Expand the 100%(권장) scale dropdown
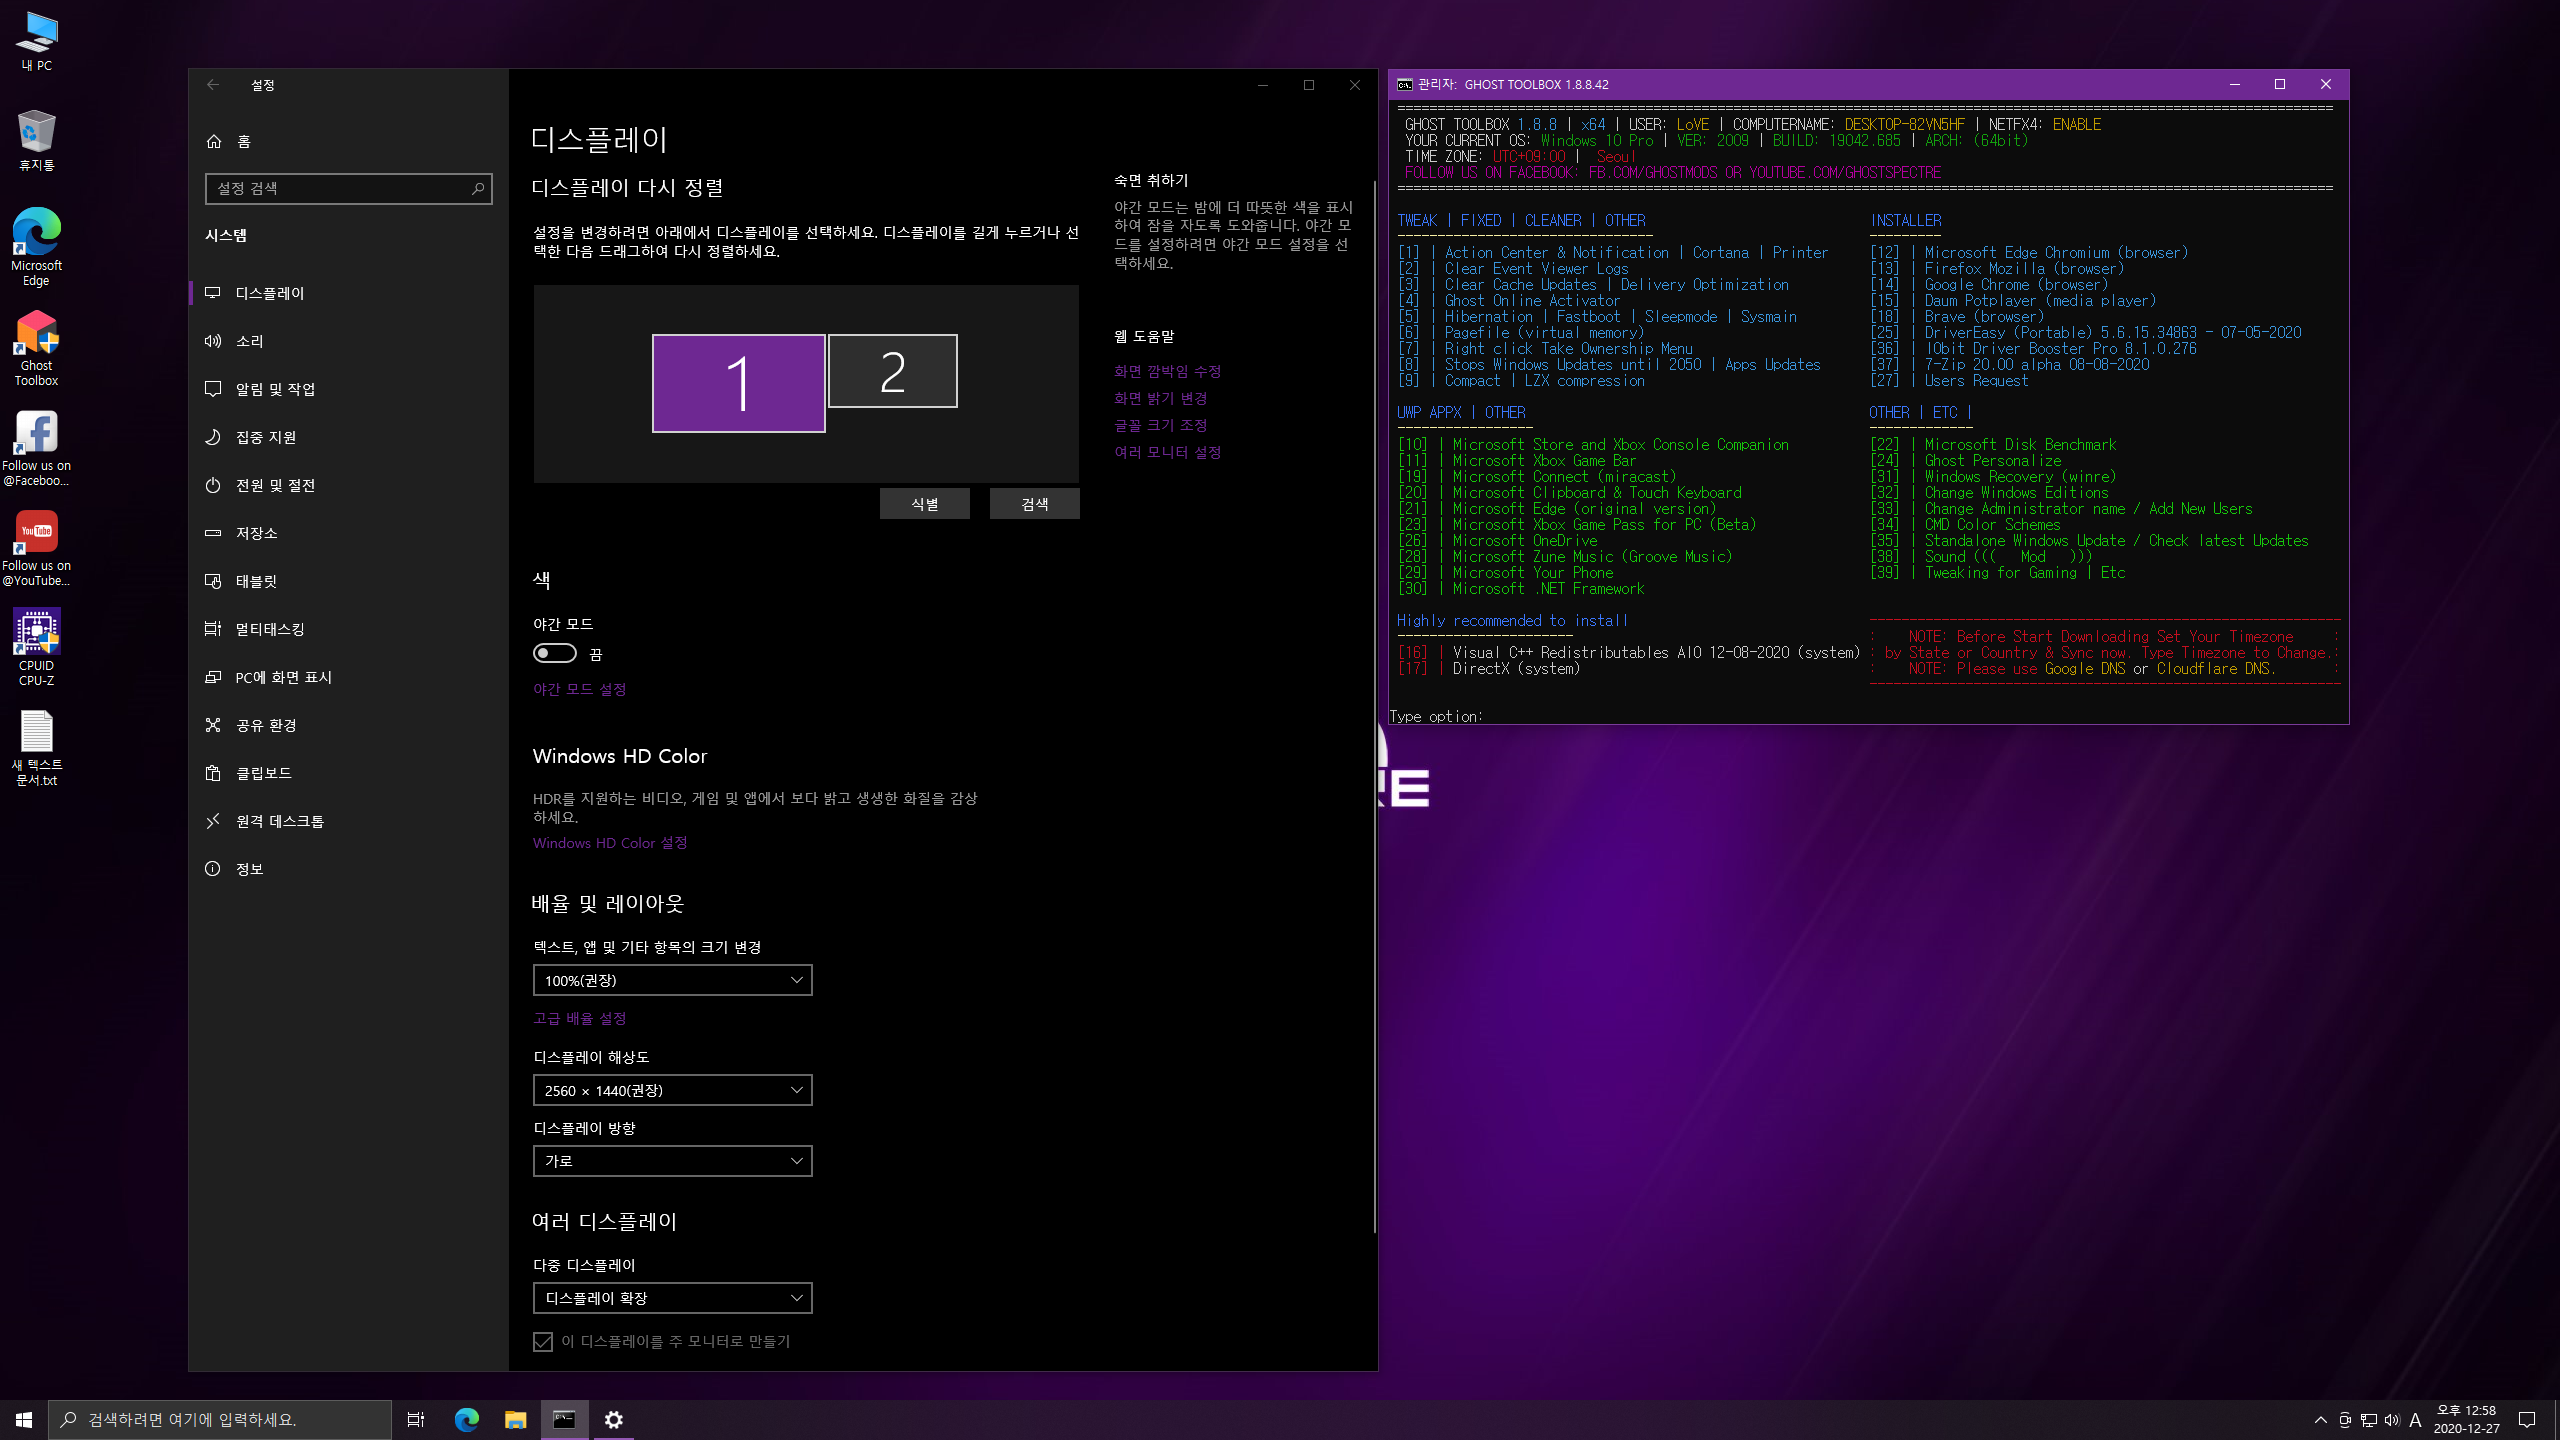 pyautogui.click(x=672, y=980)
